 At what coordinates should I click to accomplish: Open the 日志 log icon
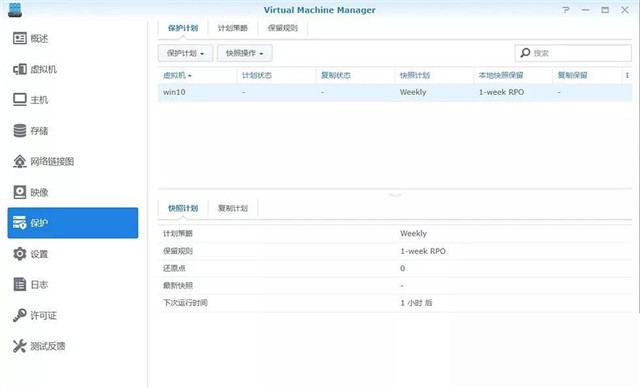click(x=20, y=284)
